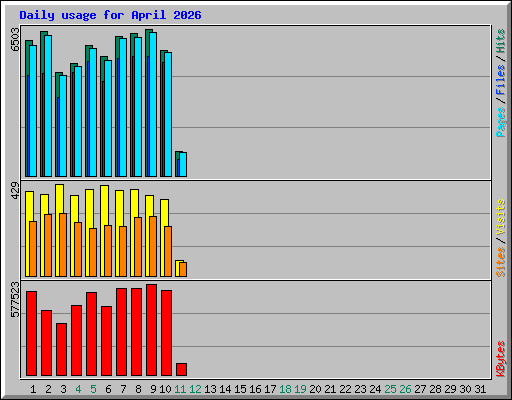Click green day 26 label
The height and width of the screenshot is (400, 512).
405,389
